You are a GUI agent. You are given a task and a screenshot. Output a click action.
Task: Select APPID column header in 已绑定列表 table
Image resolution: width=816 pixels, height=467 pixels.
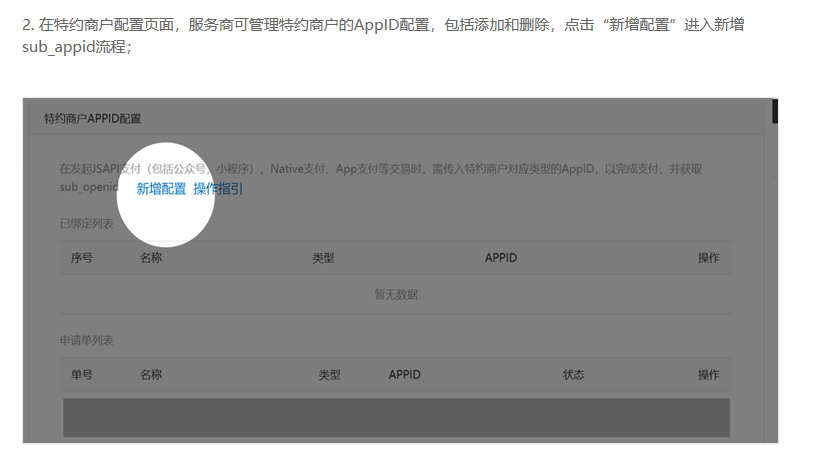click(500, 258)
